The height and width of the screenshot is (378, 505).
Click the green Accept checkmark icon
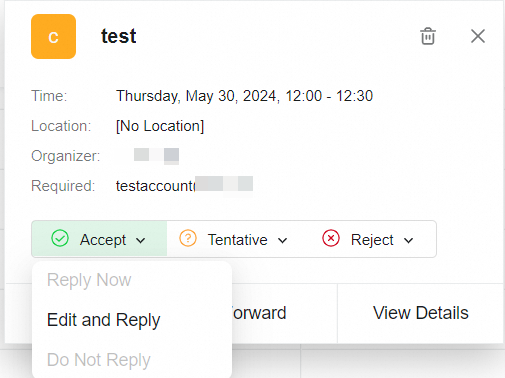coord(60,238)
